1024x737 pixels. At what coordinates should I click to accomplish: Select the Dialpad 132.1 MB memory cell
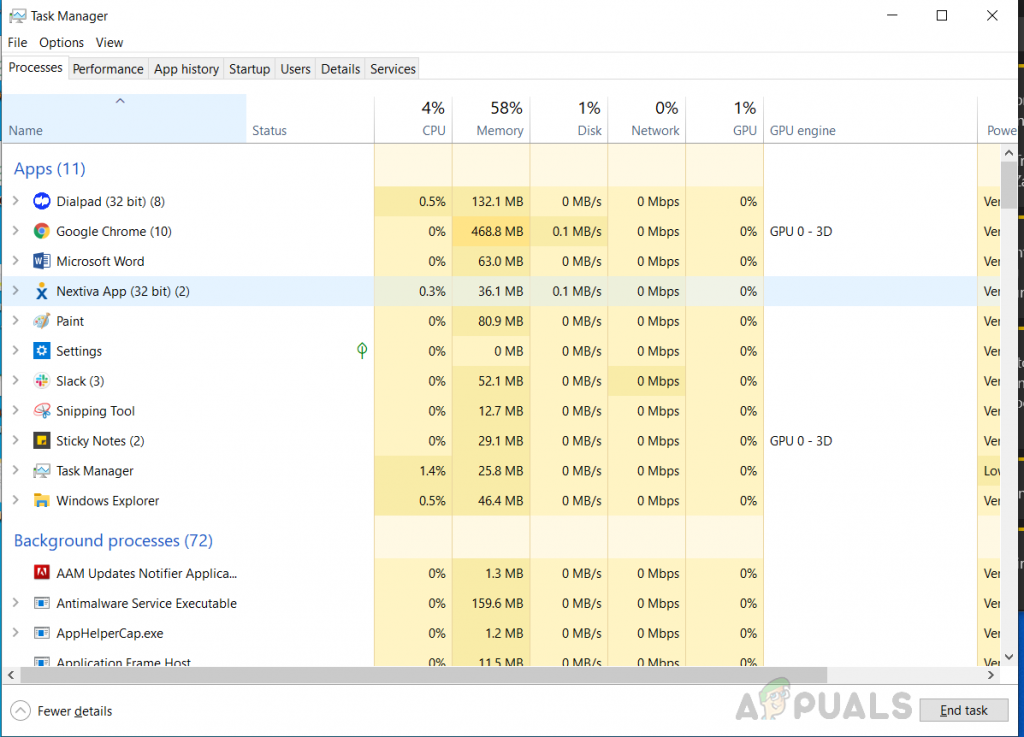491,201
